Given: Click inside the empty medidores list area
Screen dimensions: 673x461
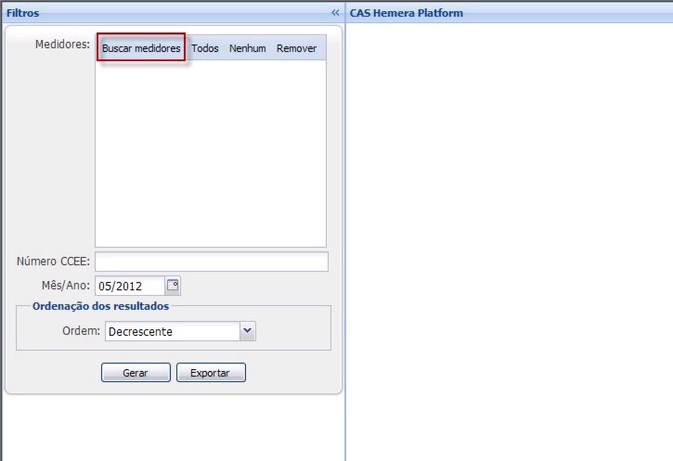Looking at the screenshot, I should [210, 153].
